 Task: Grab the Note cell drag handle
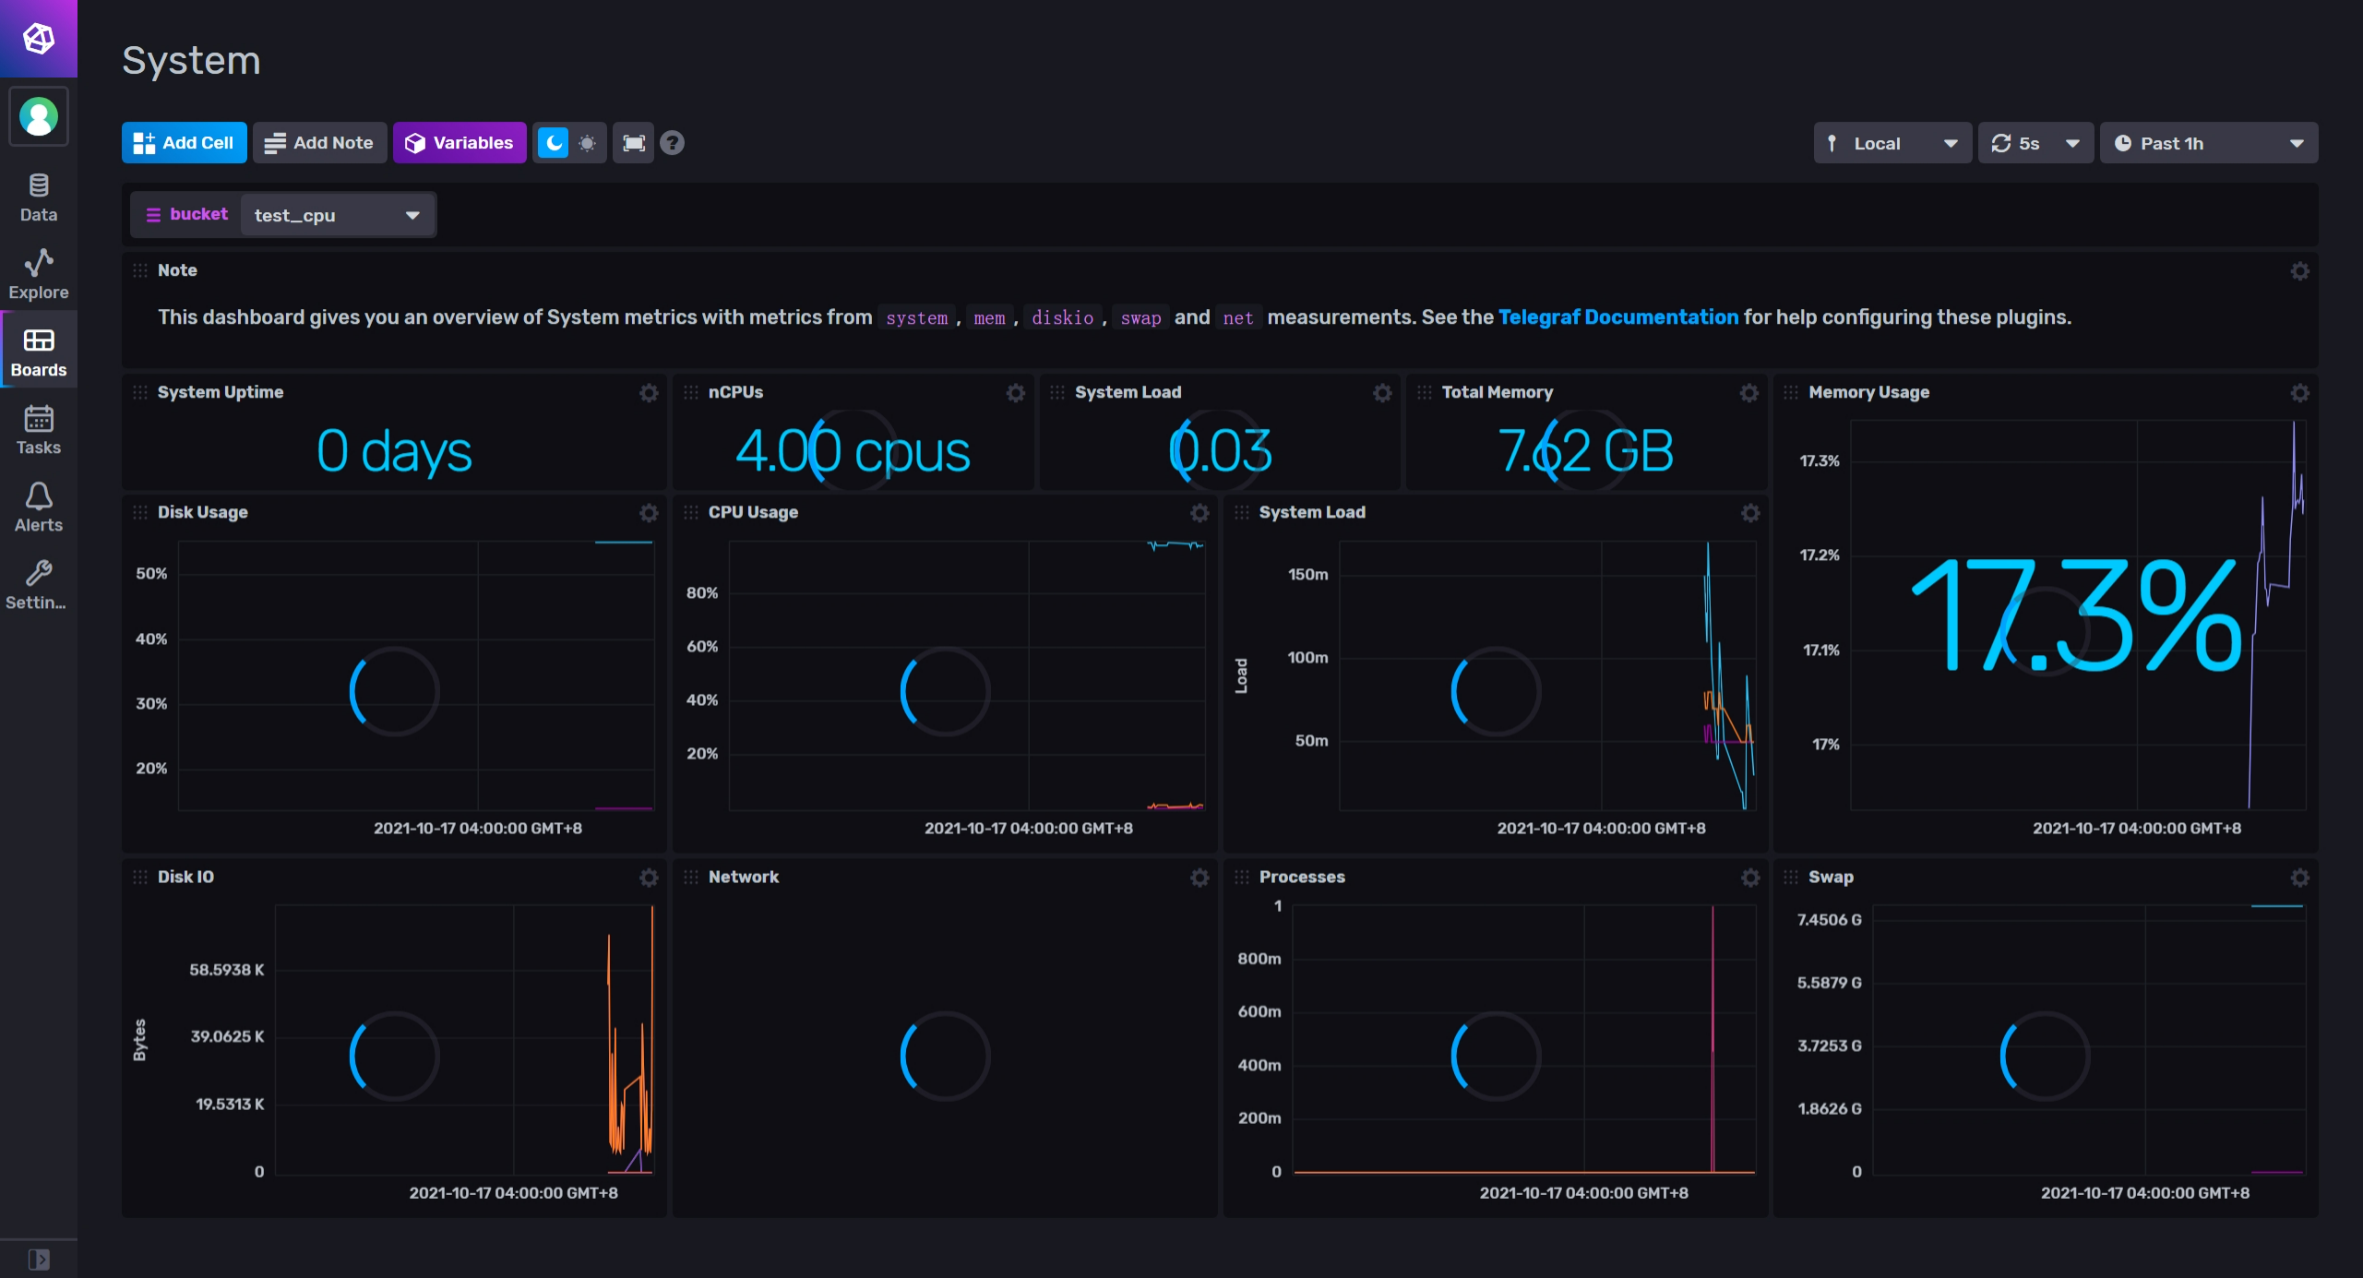click(x=140, y=271)
